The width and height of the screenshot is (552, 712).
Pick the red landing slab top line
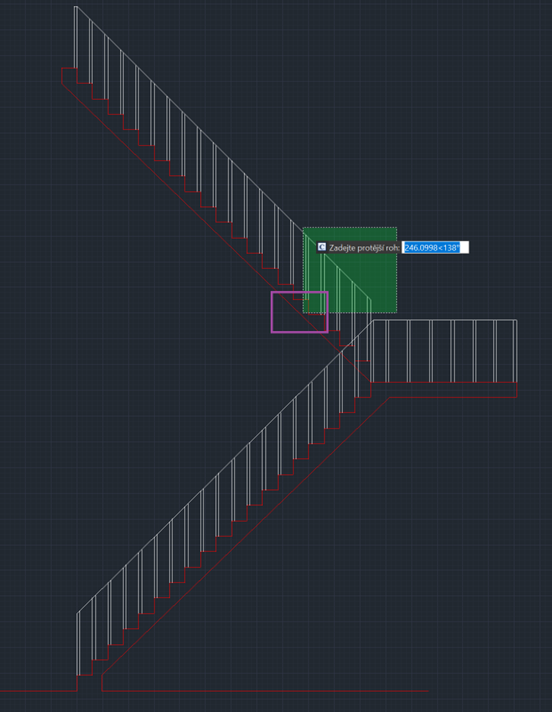(x=444, y=382)
